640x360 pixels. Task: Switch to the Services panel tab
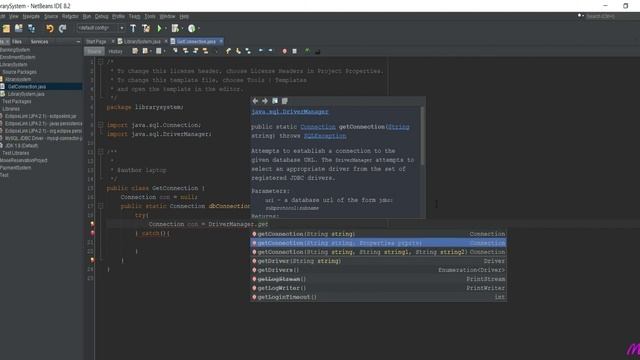(x=39, y=42)
